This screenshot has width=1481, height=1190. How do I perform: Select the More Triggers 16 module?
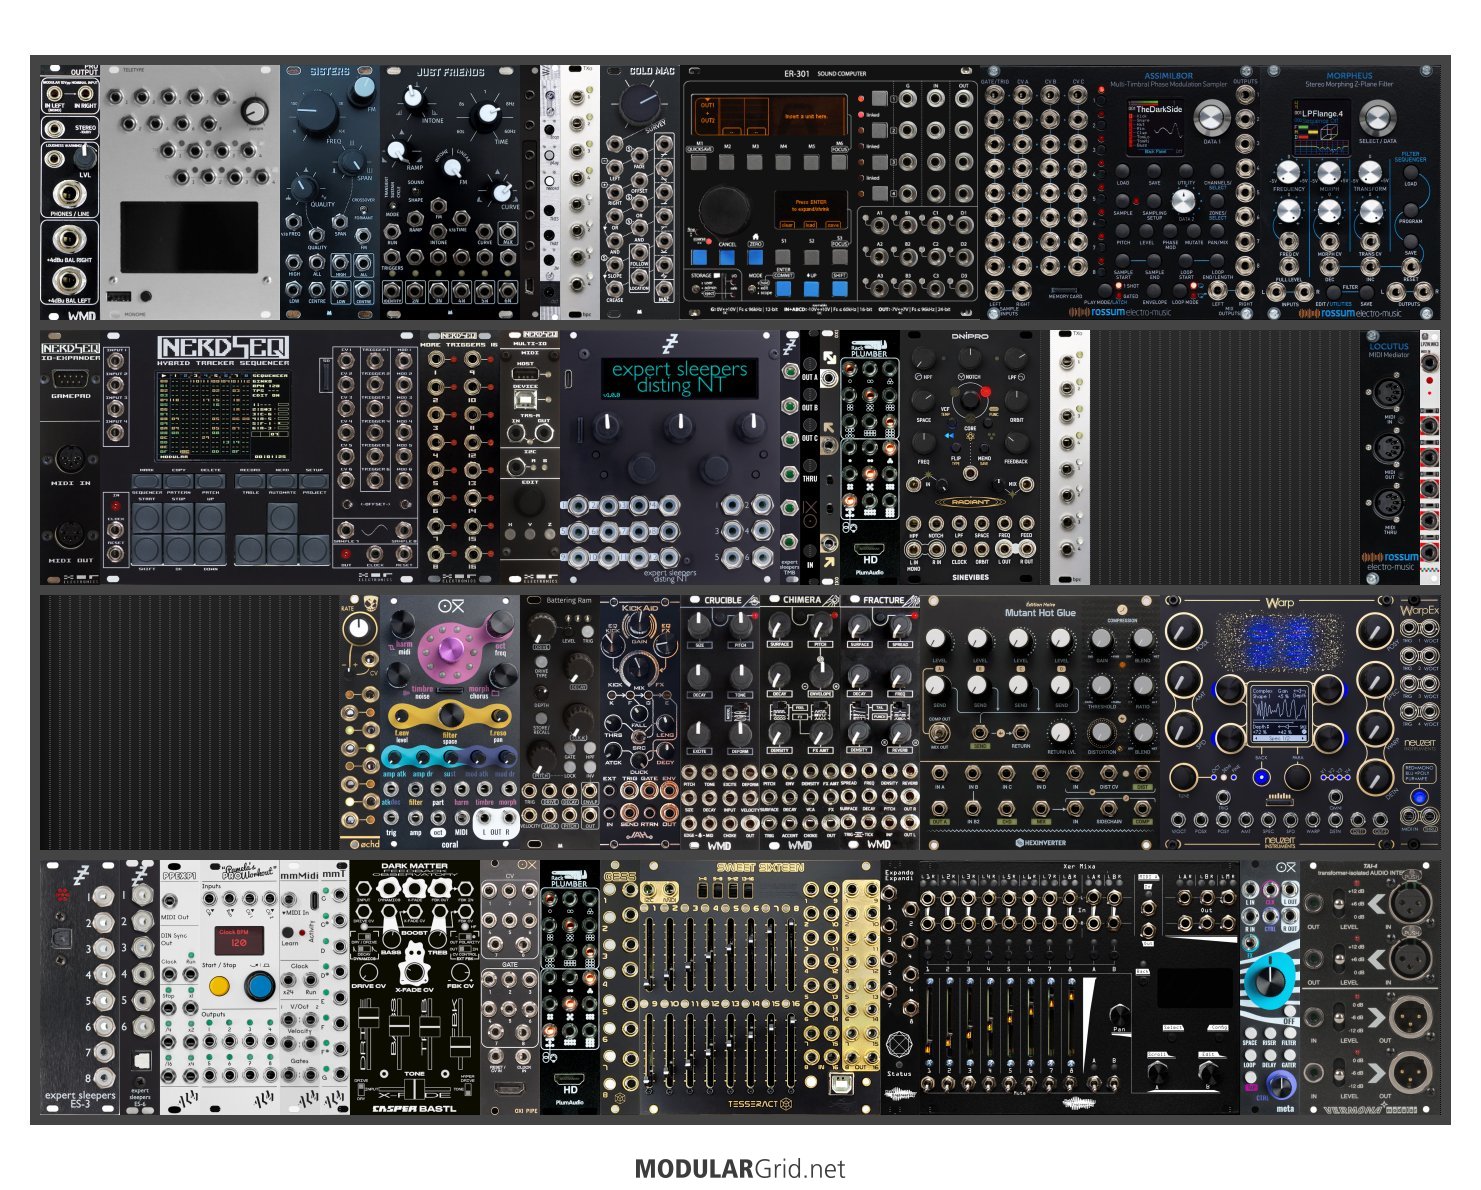[x=459, y=458]
